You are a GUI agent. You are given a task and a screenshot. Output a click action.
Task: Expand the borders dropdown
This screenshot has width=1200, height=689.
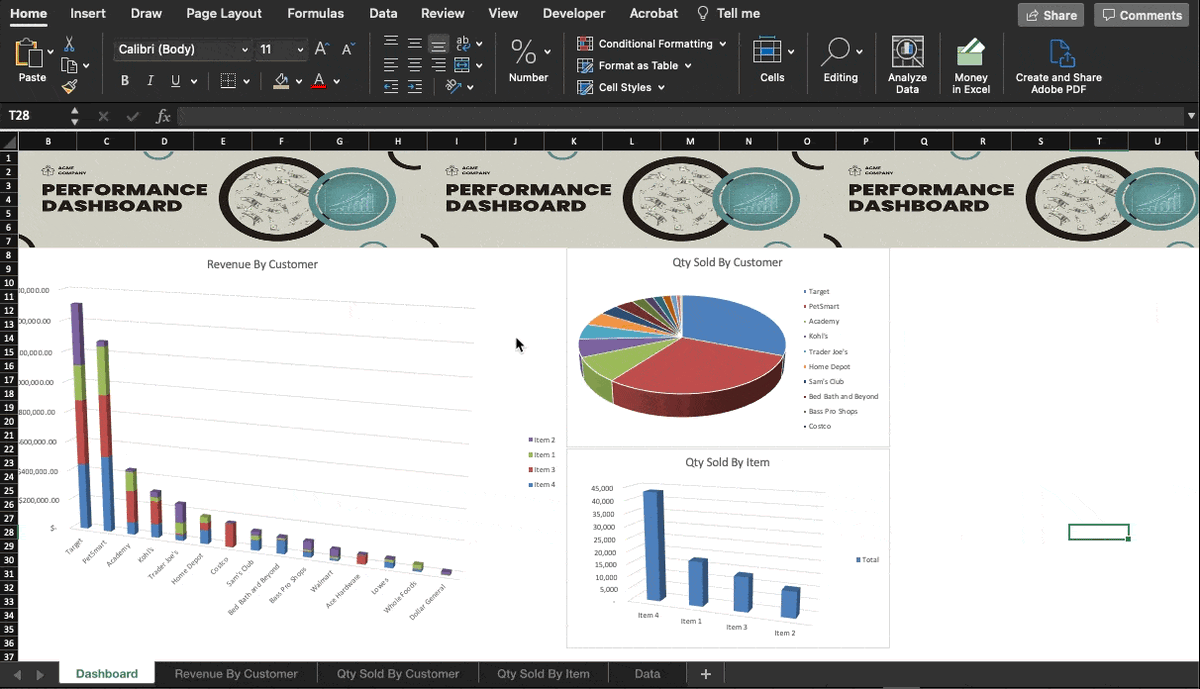click(246, 80)
